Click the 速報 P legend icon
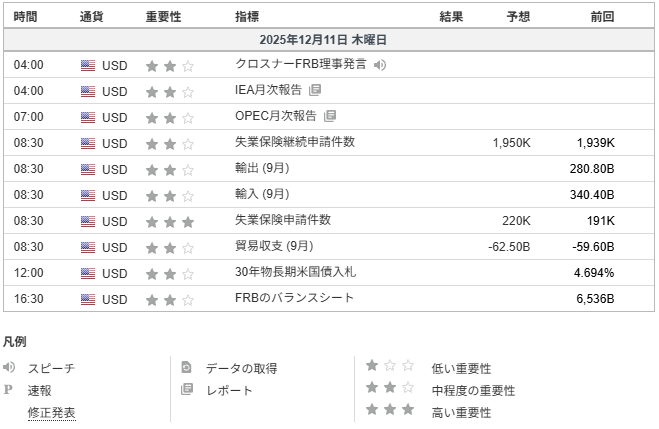This screenshot has width=659, height=429. (9, 390)
